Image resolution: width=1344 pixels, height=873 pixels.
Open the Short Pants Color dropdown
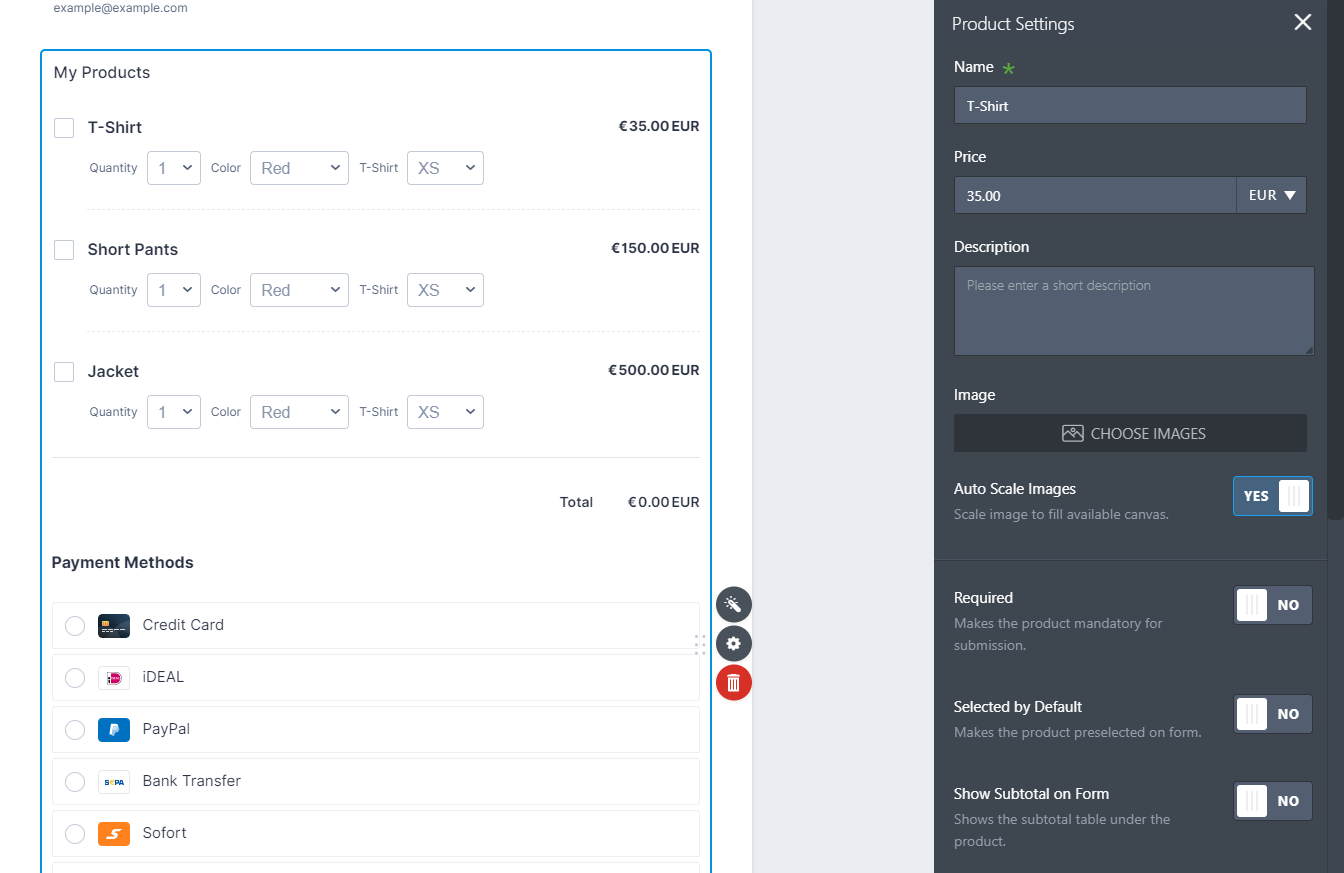pyautogui.click(x=299, y=290)
